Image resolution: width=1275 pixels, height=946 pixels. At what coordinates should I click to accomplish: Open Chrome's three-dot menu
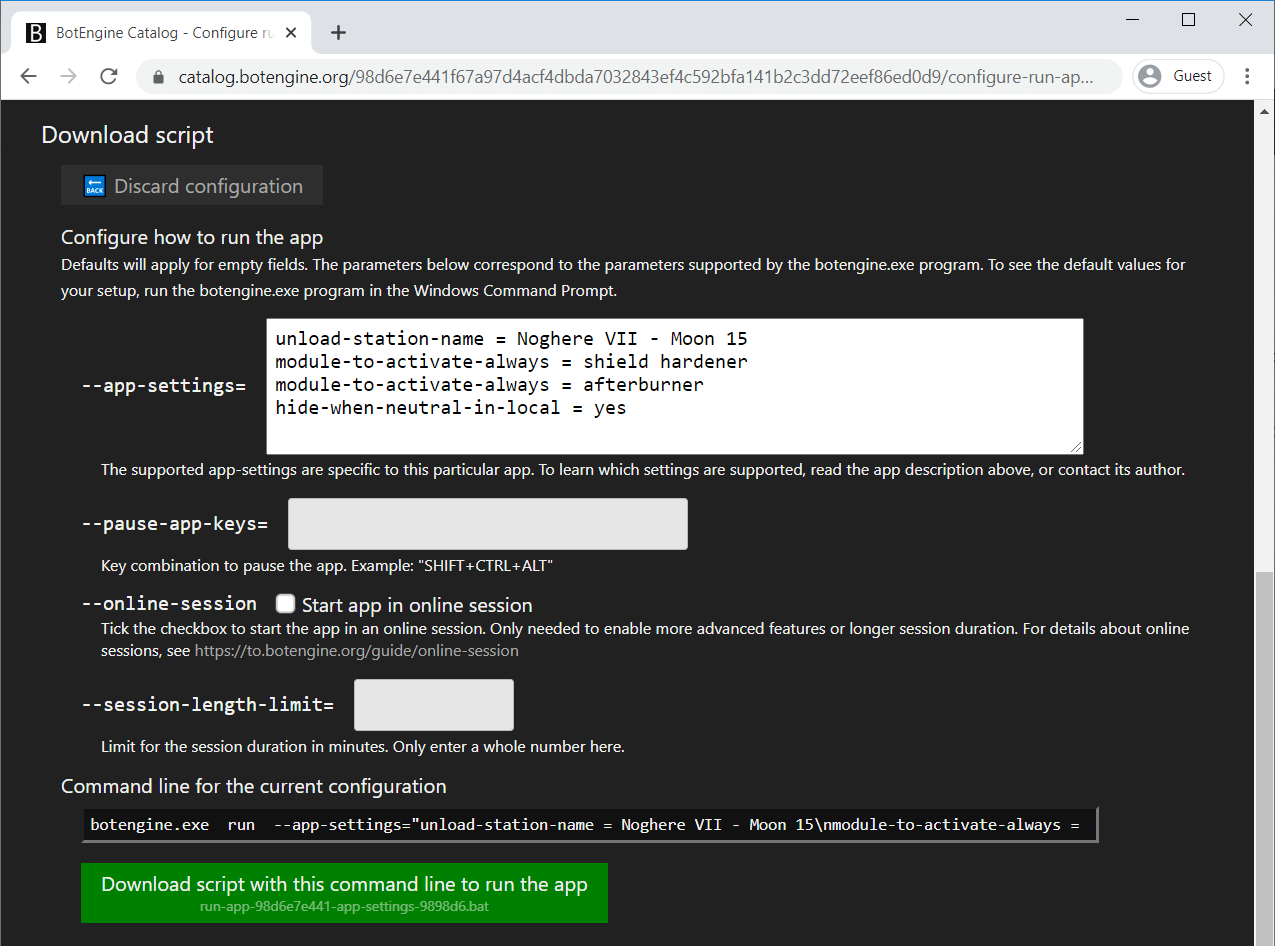coord(1247,76)
